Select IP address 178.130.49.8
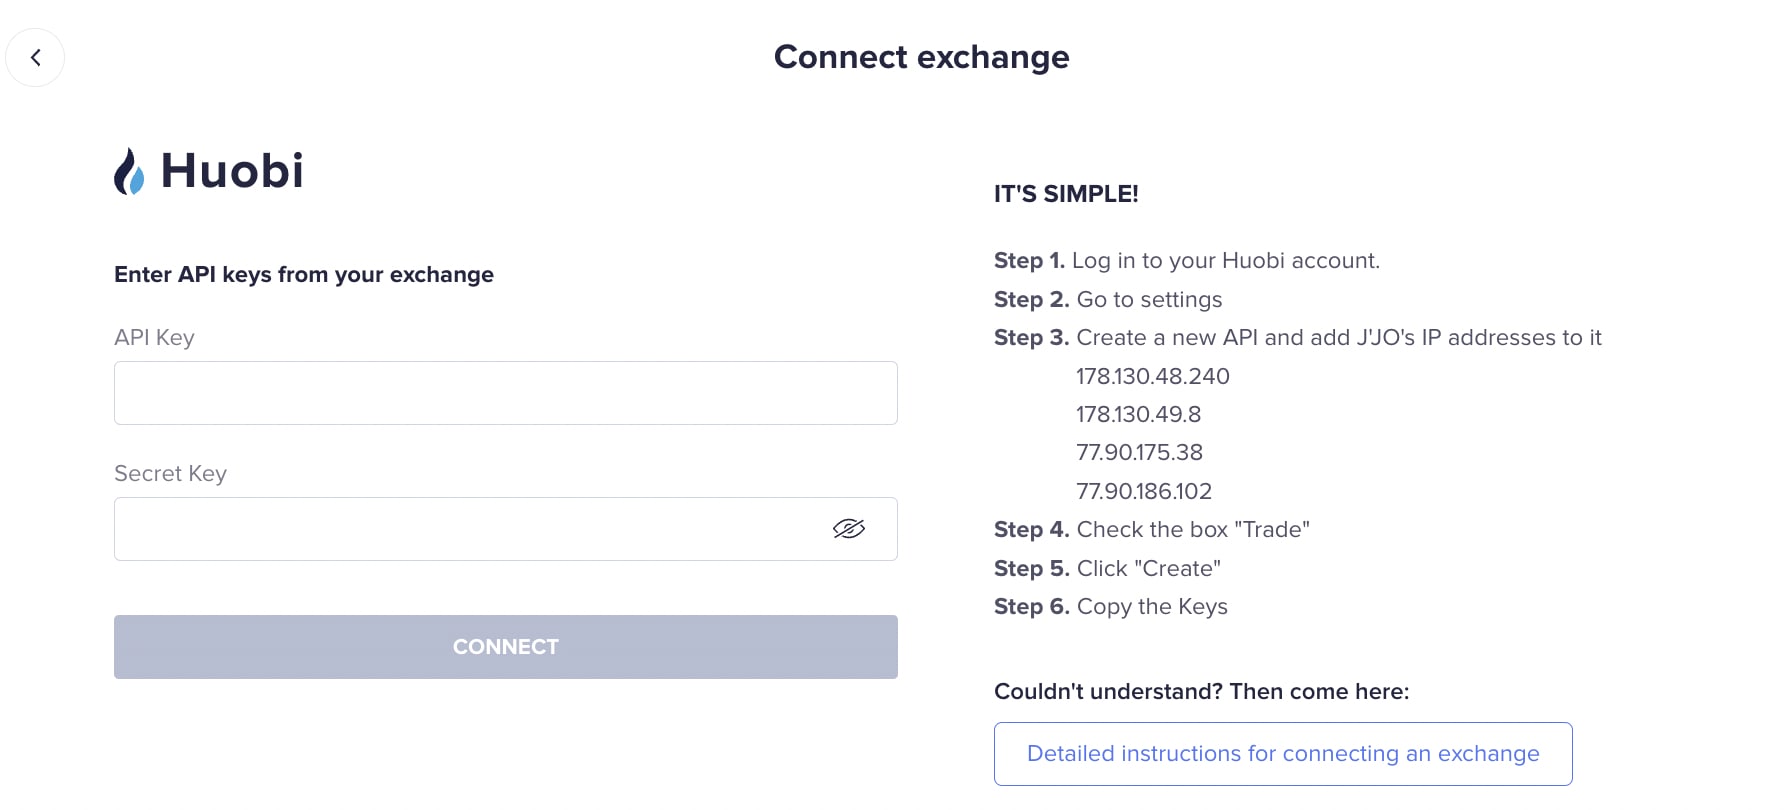The width and height of the screenshot is (1788, 810). point(1138,414)
